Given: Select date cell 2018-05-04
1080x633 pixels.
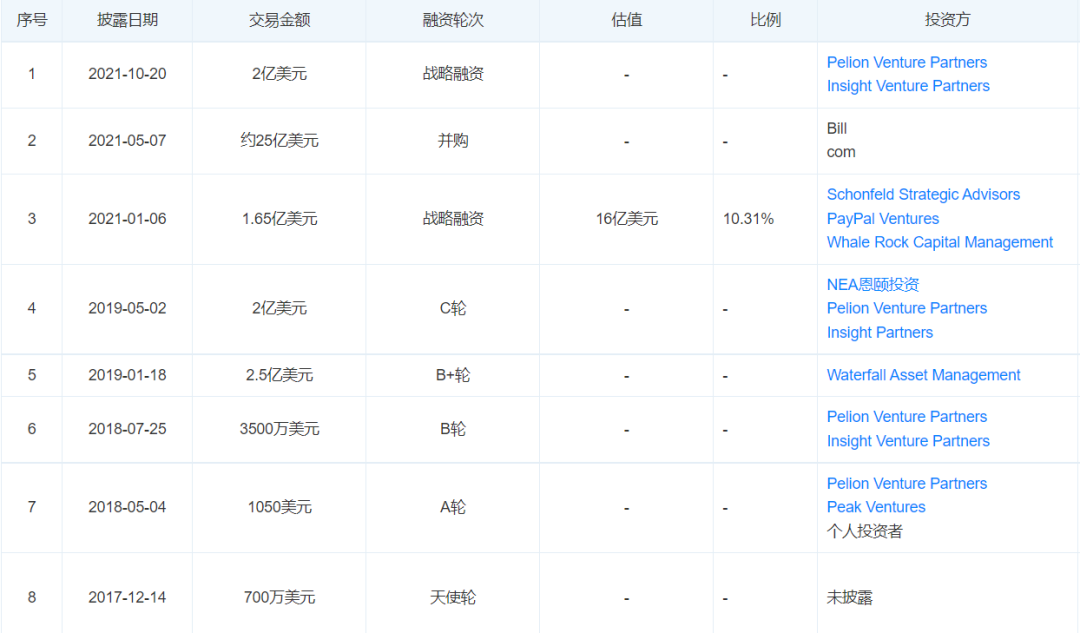Looking at the screenshot, I should coord(127,508).
